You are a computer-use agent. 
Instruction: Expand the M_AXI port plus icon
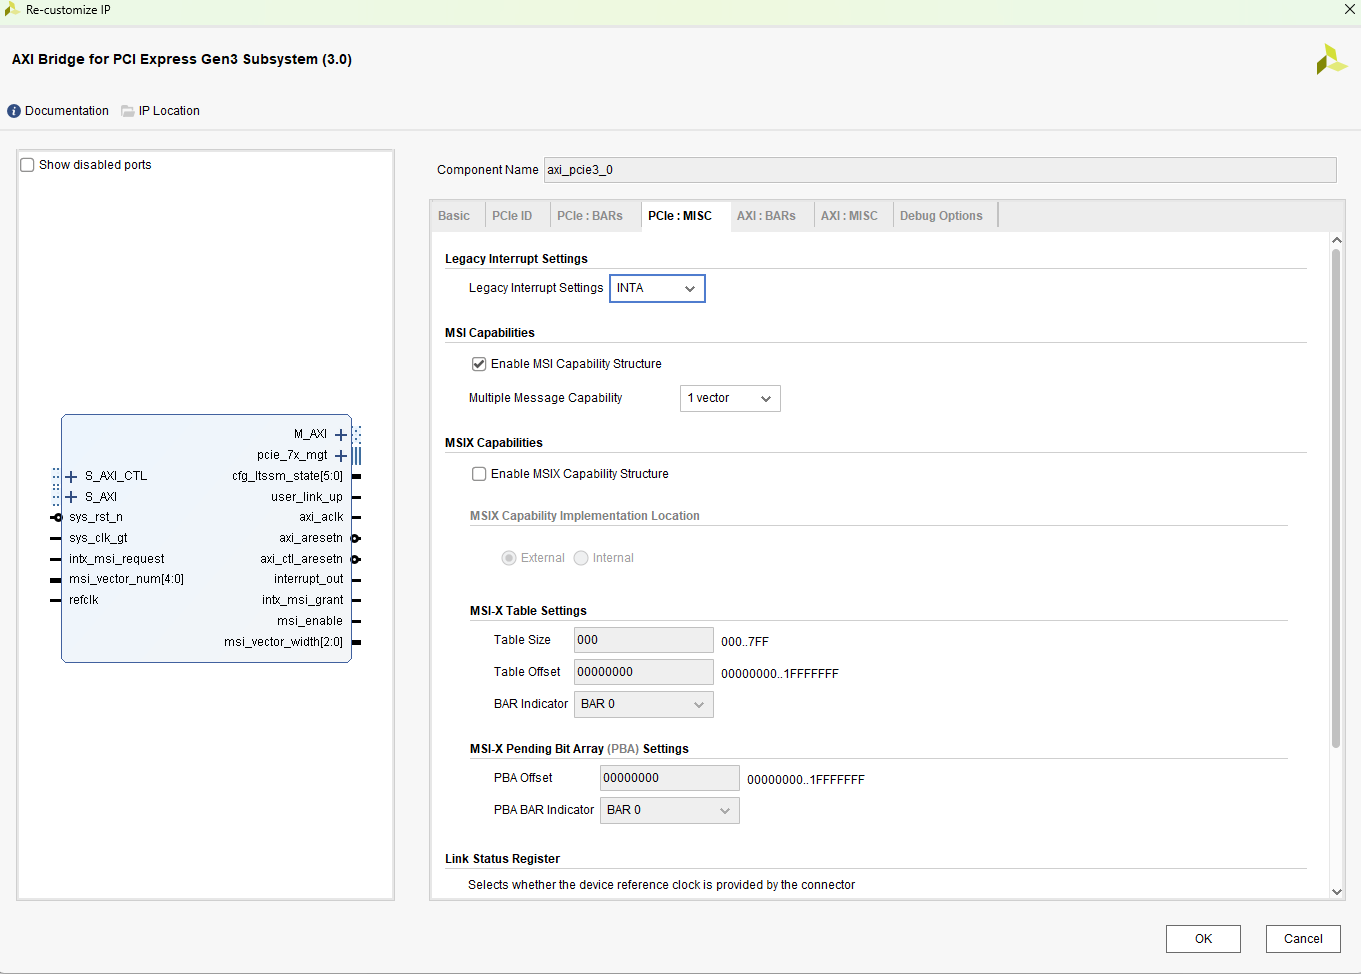(x=341, y=434)
